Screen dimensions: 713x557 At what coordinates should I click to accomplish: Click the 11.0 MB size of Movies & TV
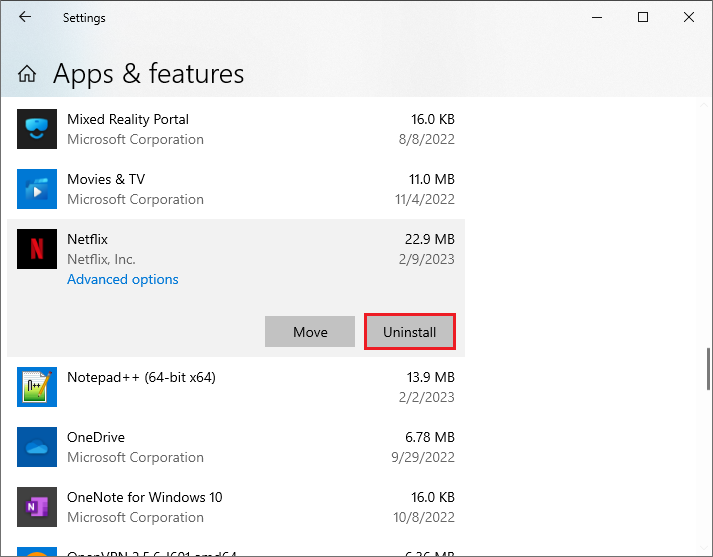(x=432, y=179)
